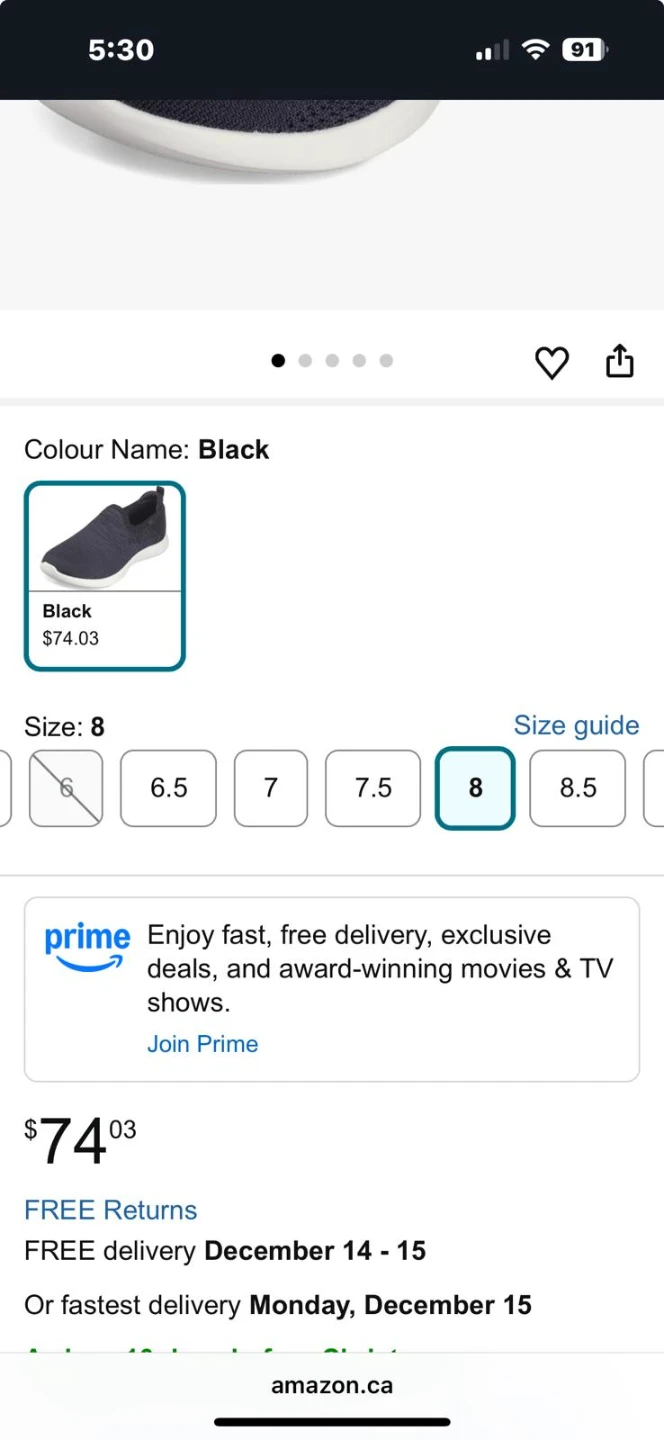The width and height of the screenshot is (664, 1440).
Task: Choose size 8.5
Action: coord(577,788)
